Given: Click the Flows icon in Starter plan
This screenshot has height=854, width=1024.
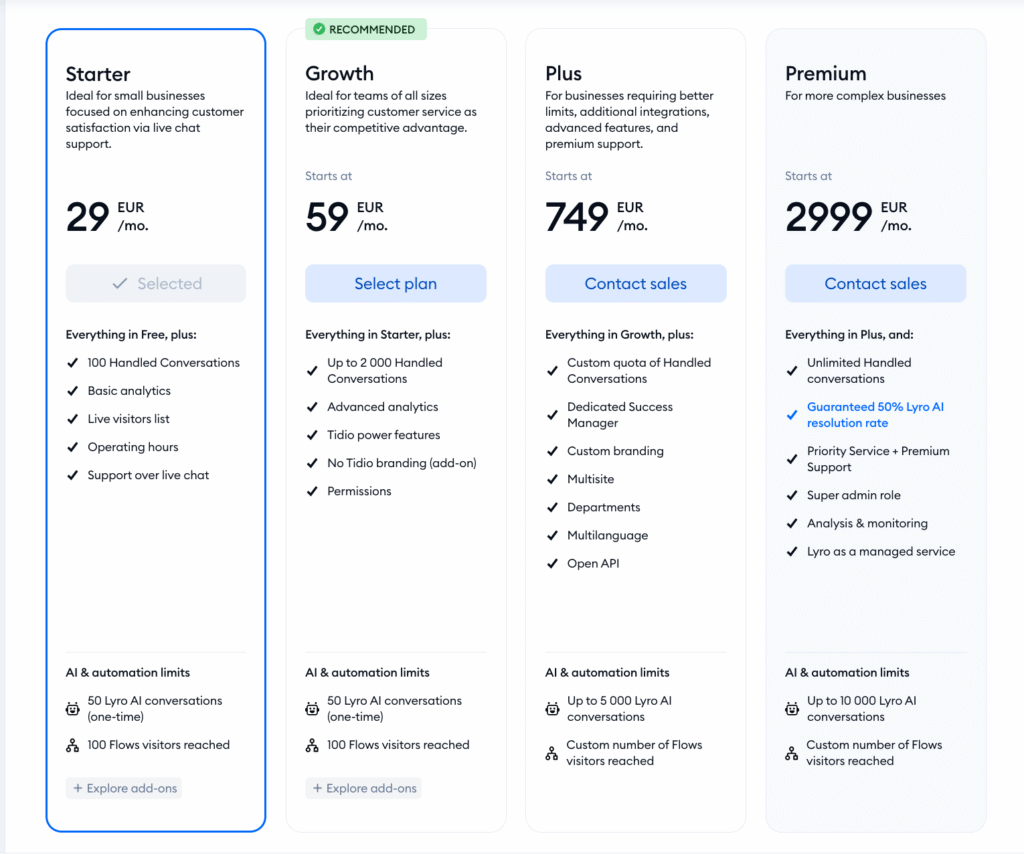Looking at the screenshot, I should pyautogui.click(x=72, y=745).
